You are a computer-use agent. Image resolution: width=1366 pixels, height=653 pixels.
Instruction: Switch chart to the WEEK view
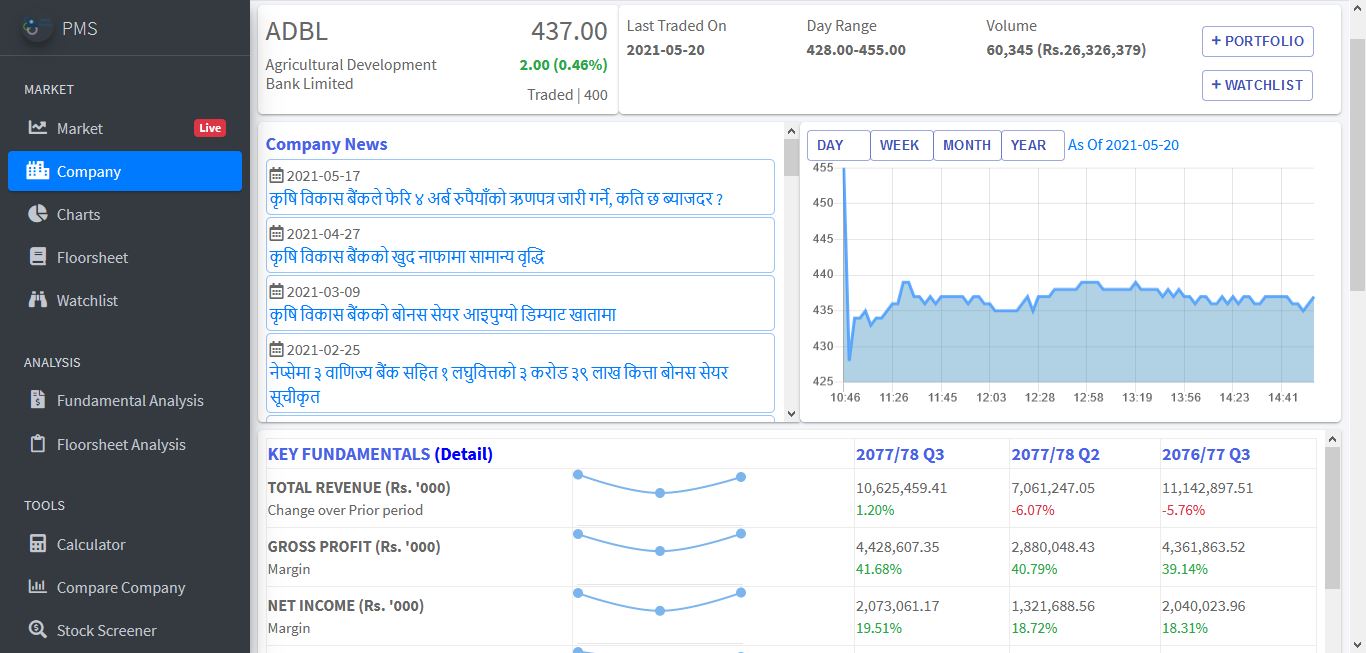(900, 145)
